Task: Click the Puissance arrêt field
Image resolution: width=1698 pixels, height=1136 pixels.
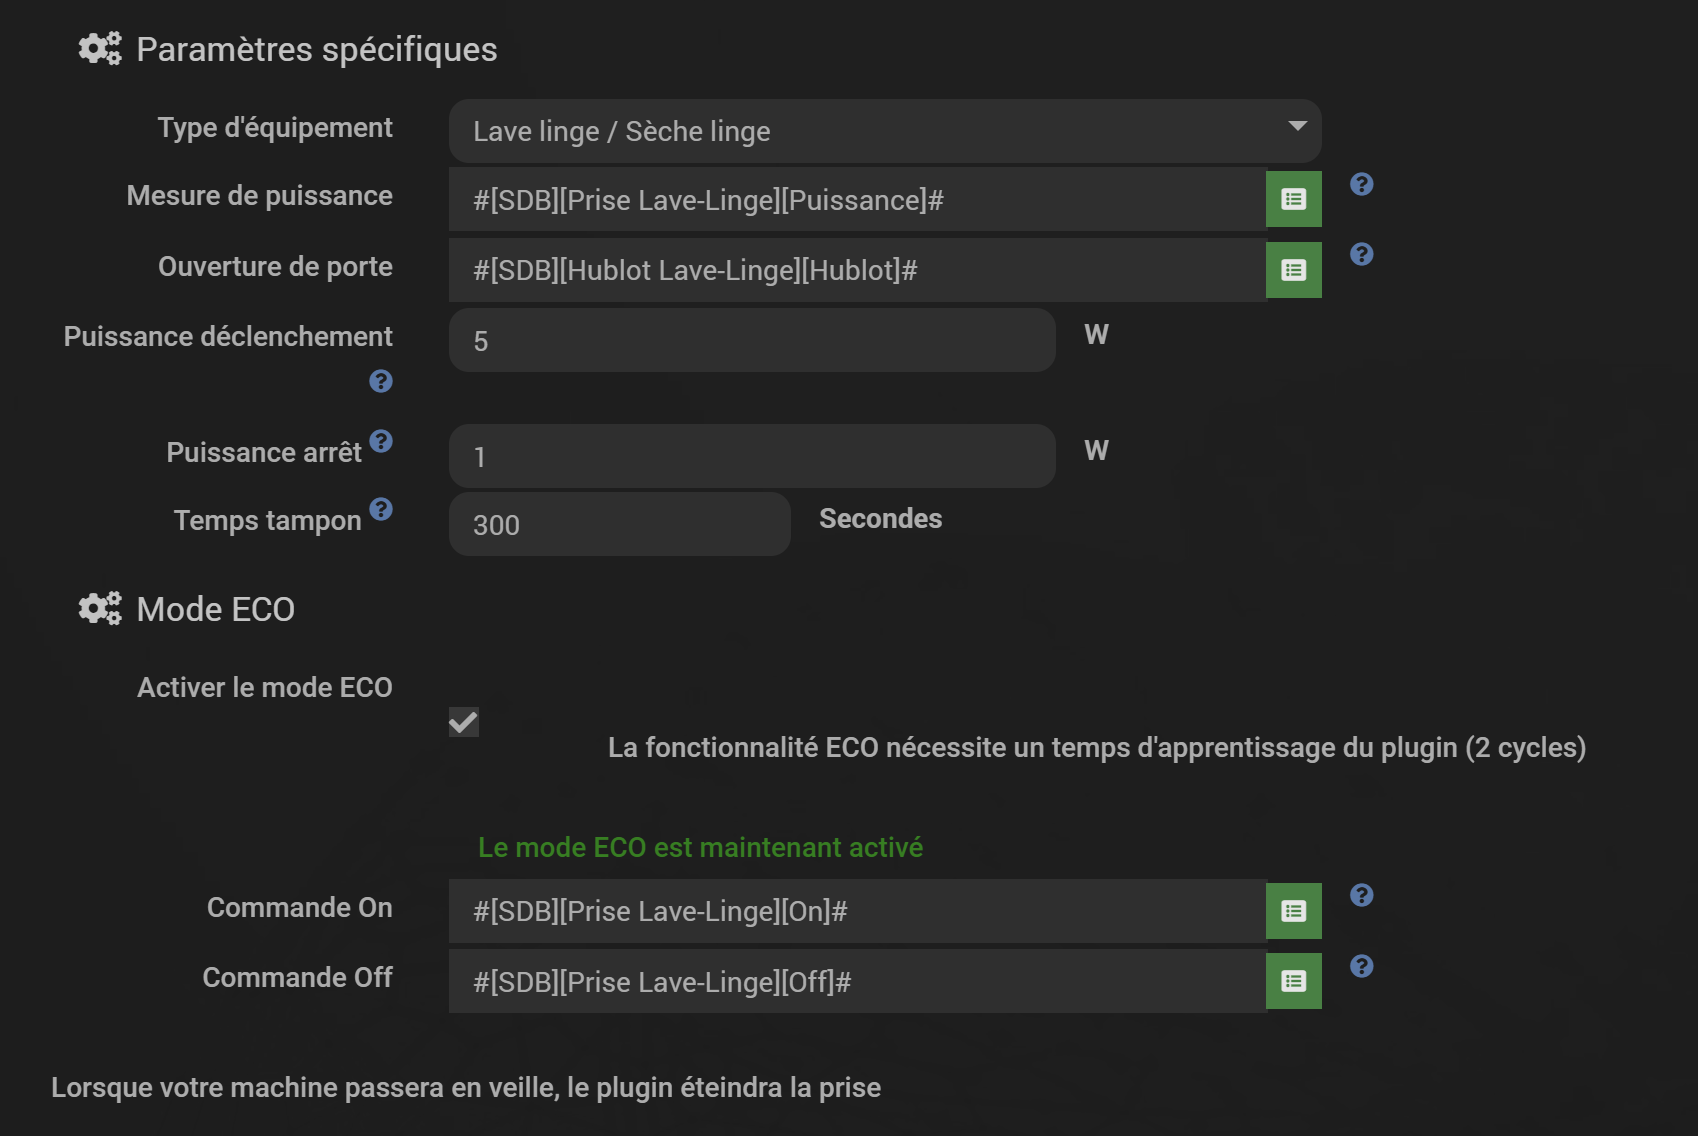Action: click(x=752, y=456)
